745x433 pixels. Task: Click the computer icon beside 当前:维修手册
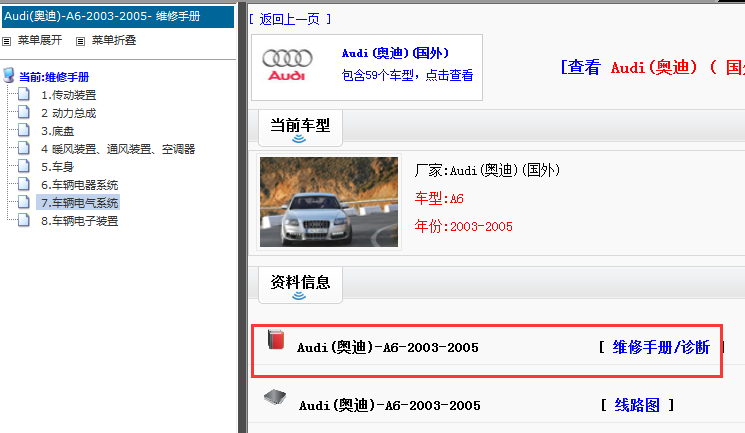(x=9, y=75)
